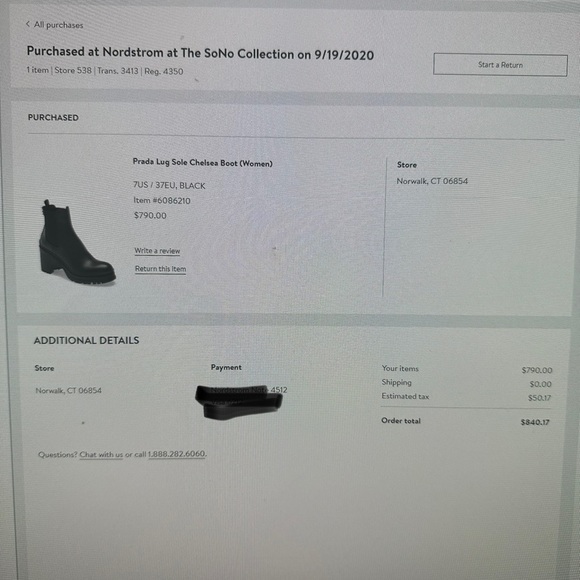The width and height of the screenshot is (580, 580).
Task: Click the PURCHASED section header
Action: pyautogui.click(x=53, y=118)
